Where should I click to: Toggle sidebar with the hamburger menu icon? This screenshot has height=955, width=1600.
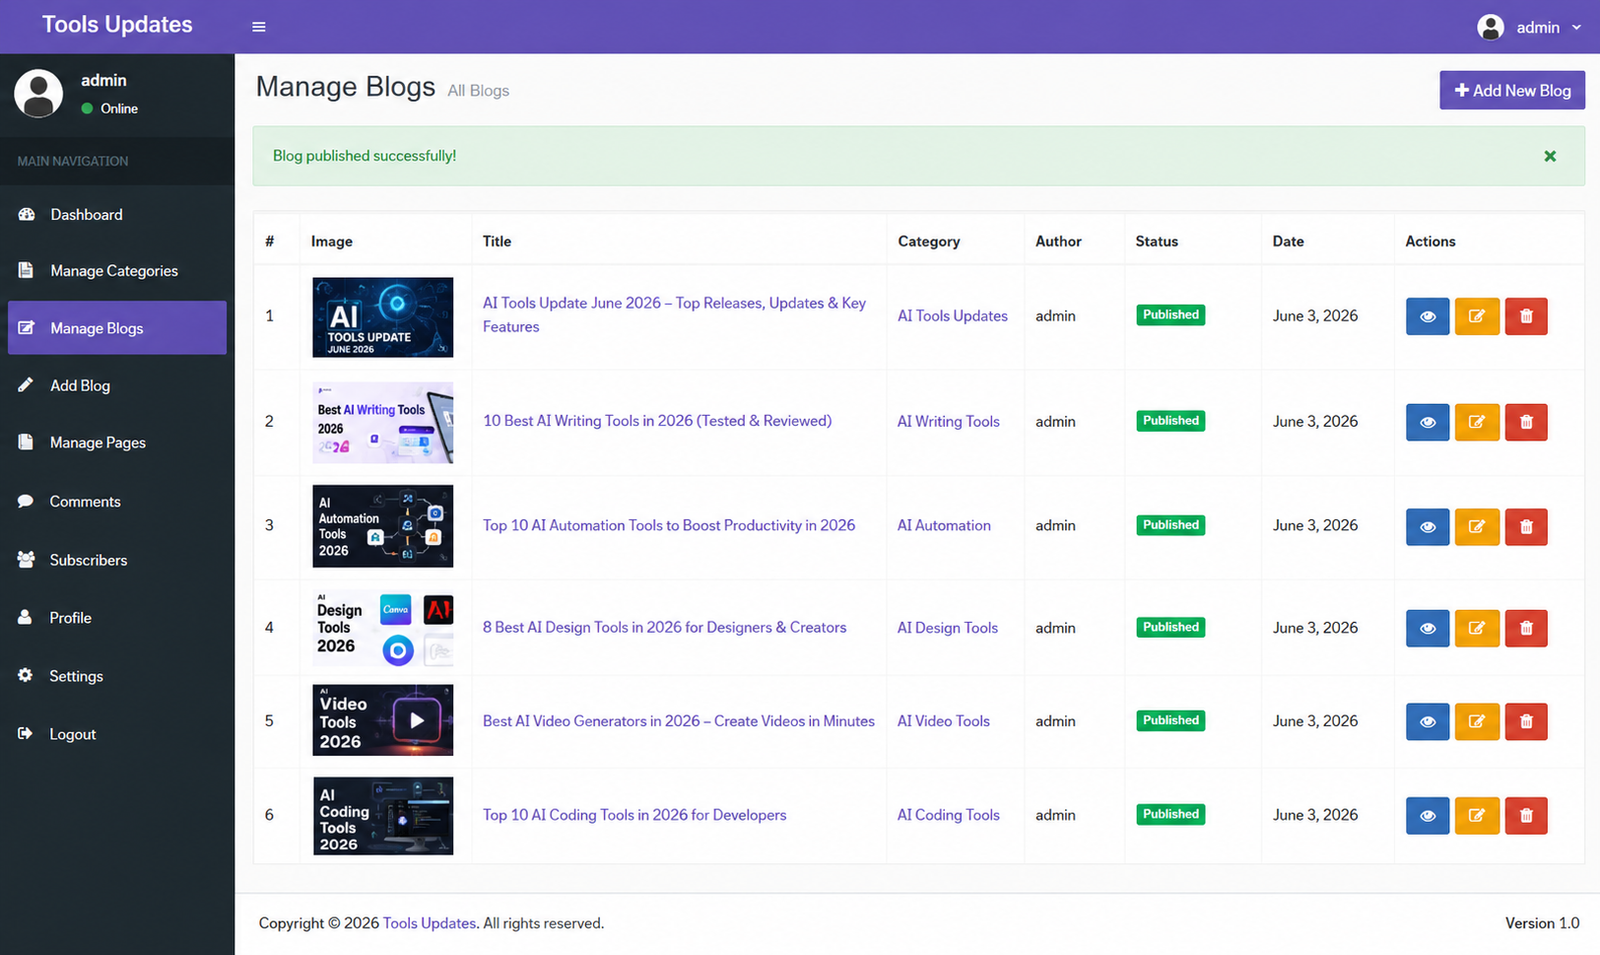click(x=259, y=27)
